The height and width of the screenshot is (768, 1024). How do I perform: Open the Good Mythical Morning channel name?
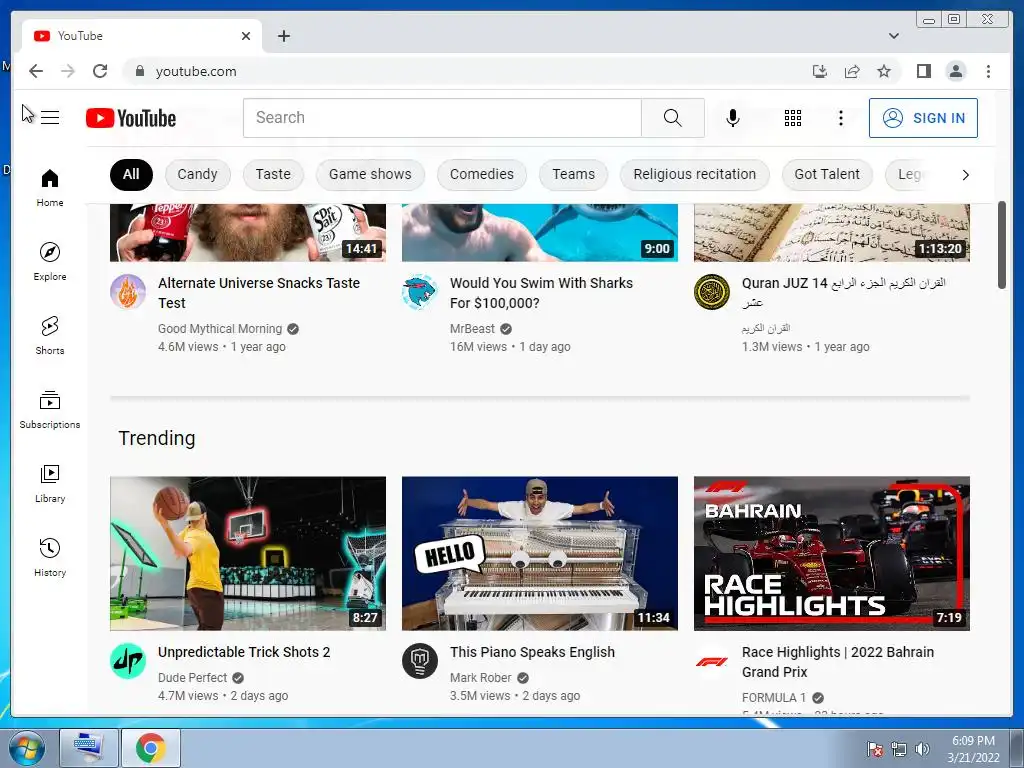click(220, 328)
